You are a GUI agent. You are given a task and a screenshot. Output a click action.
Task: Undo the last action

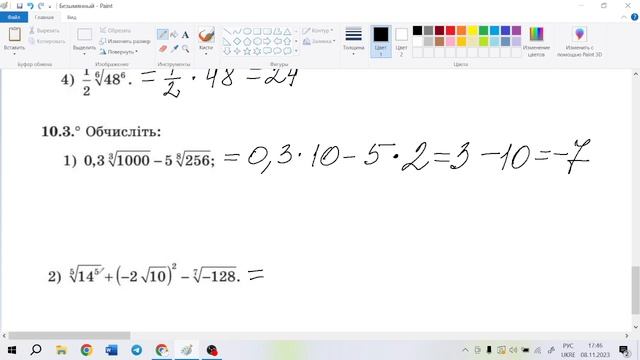pyautogui.click(x=30, y=6)
